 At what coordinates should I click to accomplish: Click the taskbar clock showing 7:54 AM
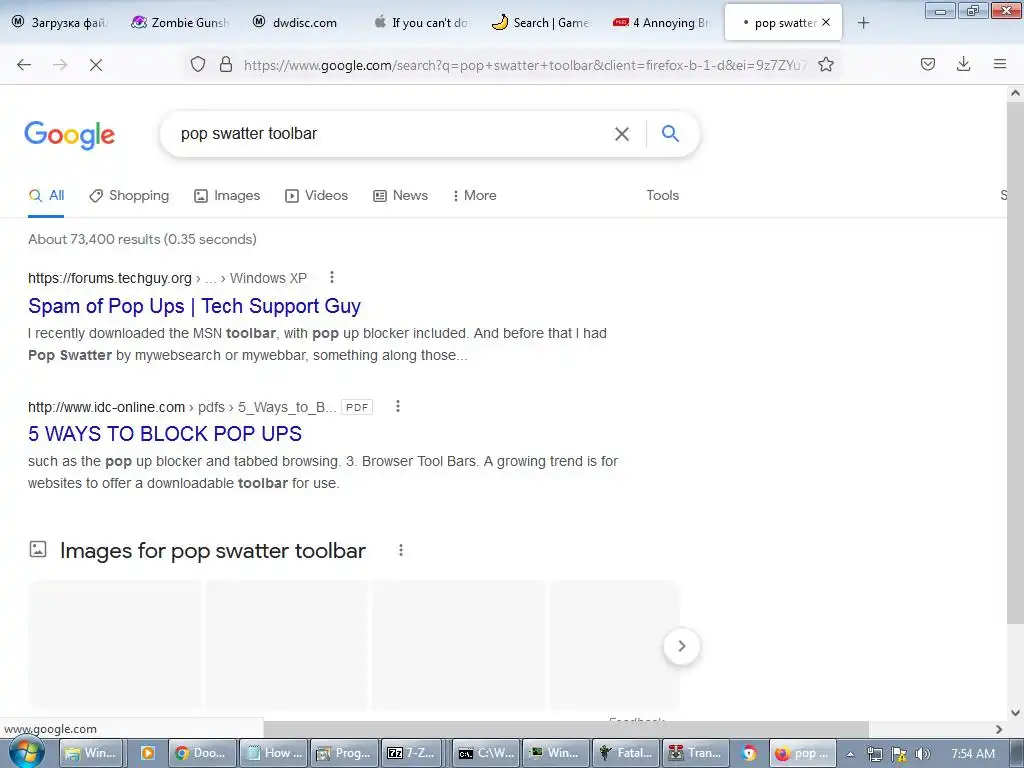(x=973, y=754)
